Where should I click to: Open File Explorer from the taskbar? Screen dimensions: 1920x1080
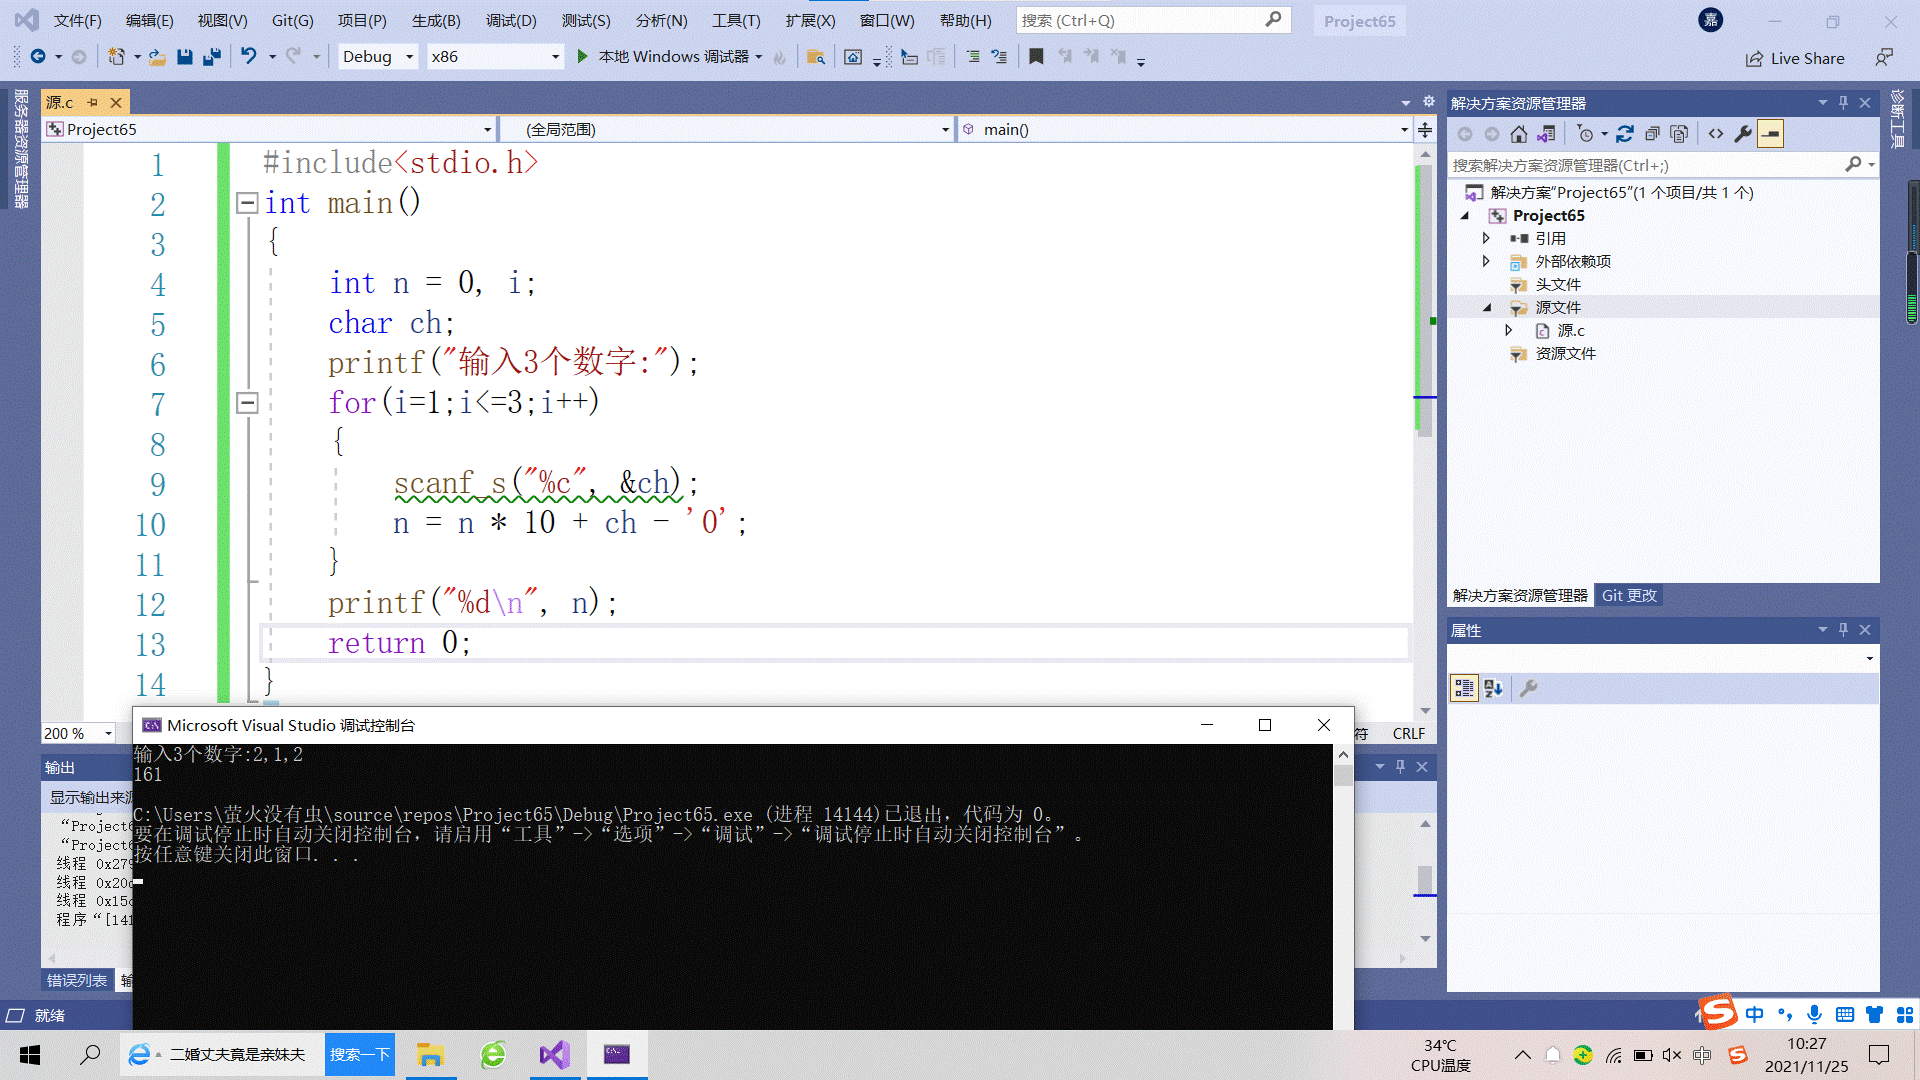[430, 1055]
